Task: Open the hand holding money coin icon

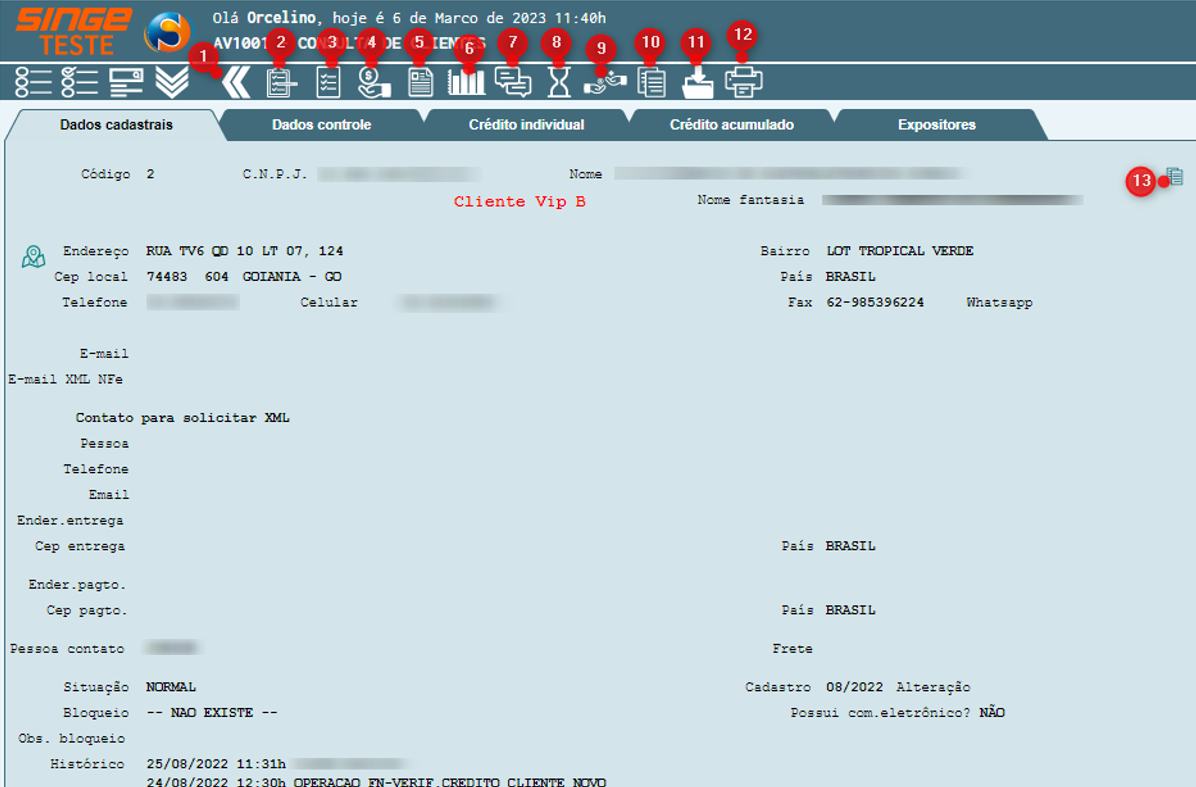Action: click(374, 82)
